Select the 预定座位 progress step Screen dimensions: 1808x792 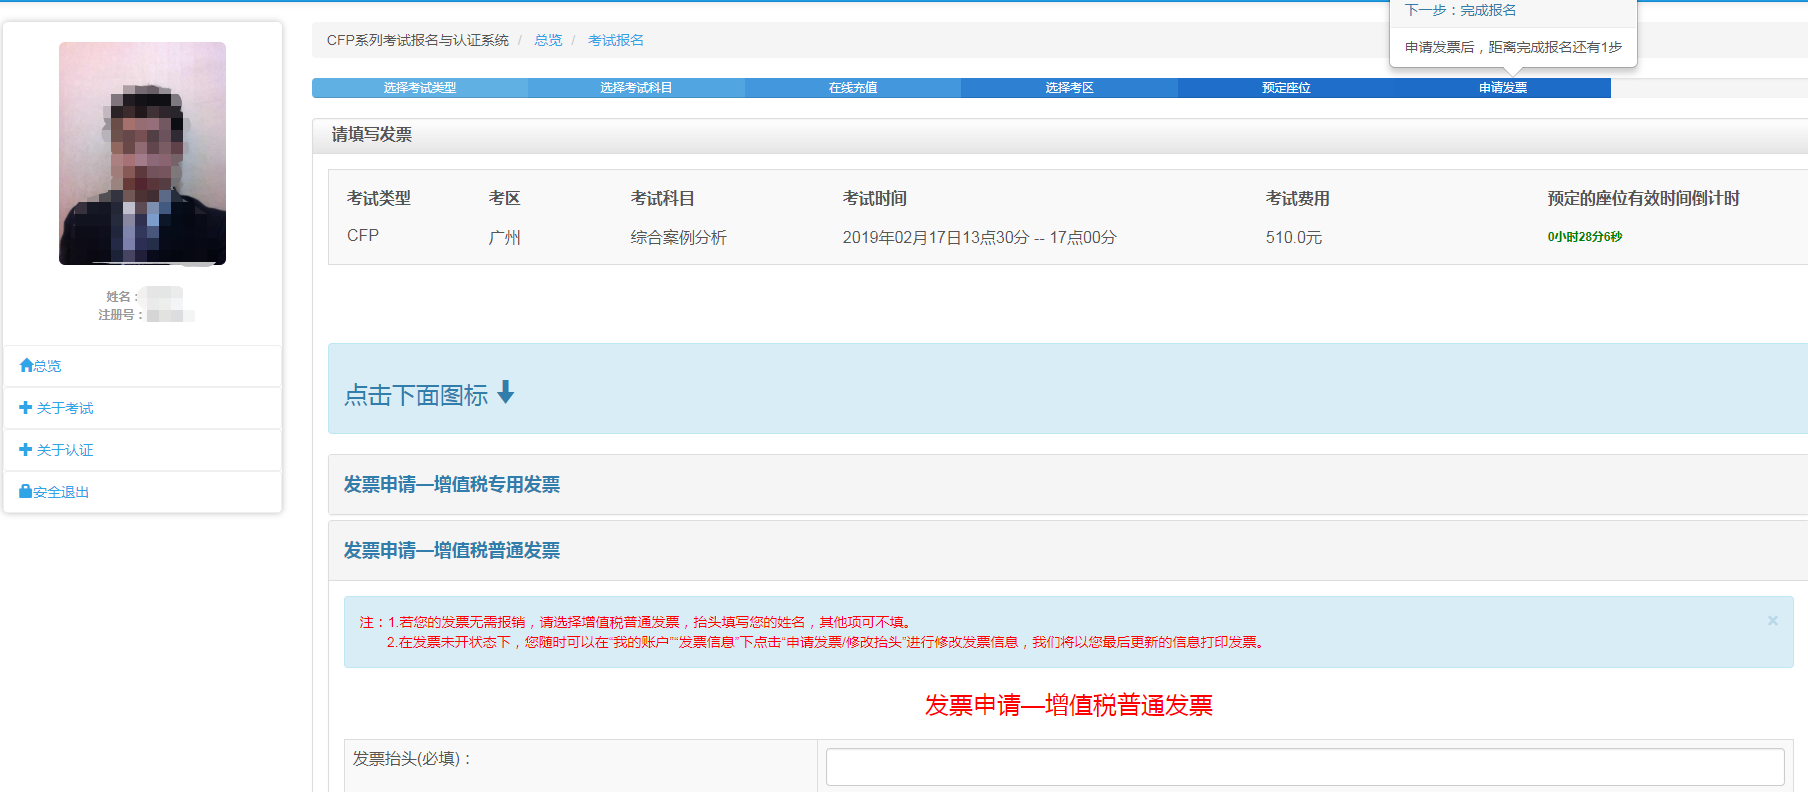[x=1286, y=88]
